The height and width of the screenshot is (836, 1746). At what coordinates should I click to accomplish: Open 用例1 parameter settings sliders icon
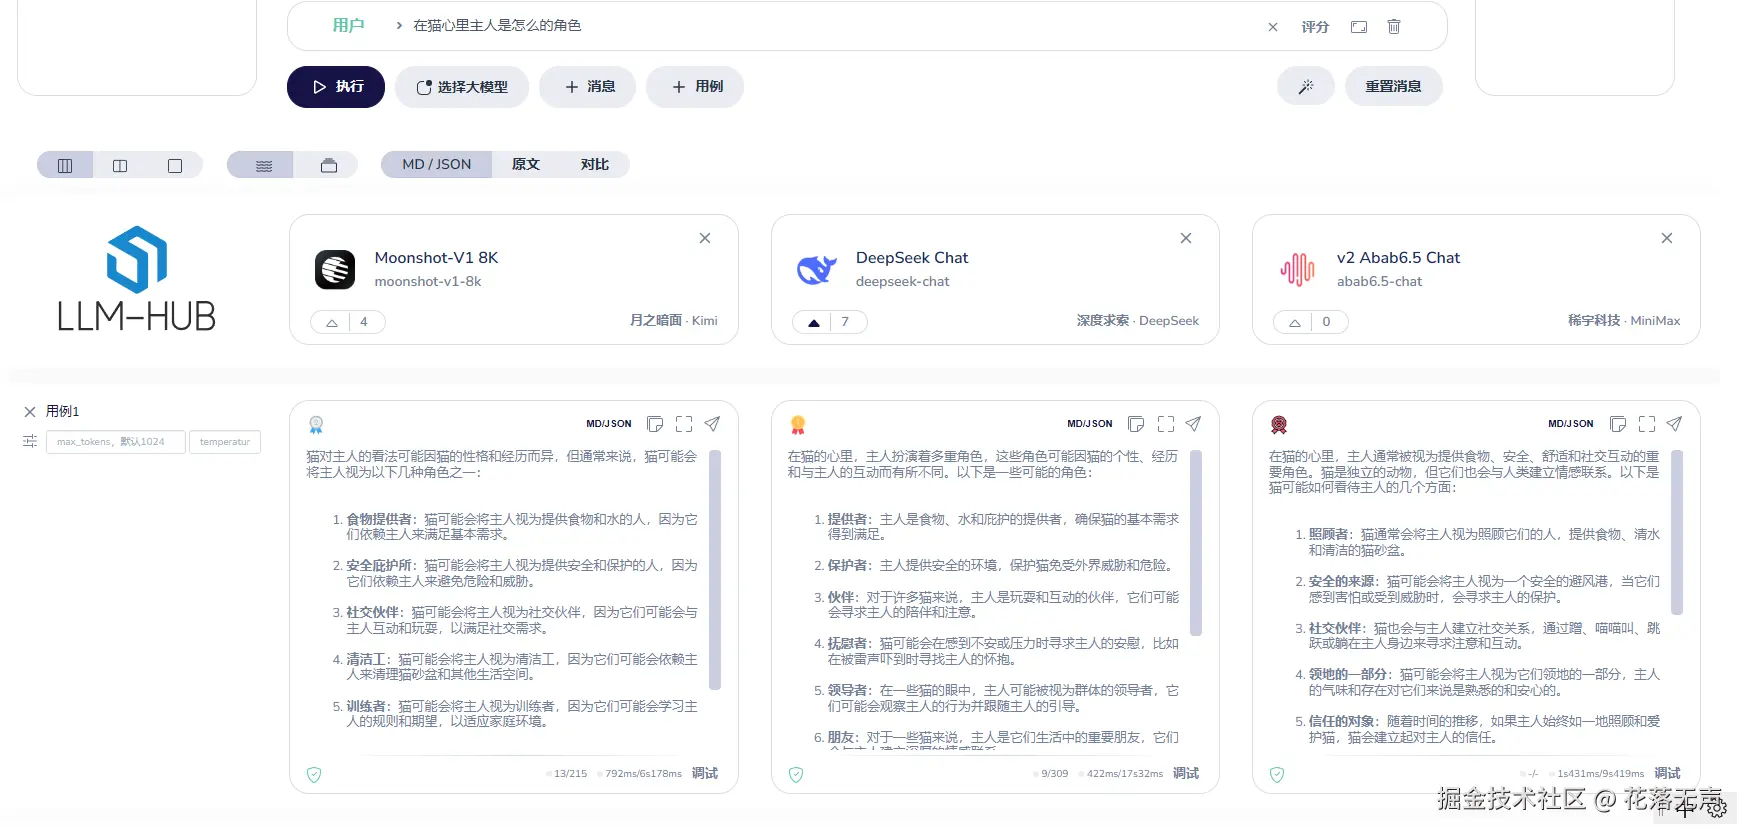point(30,441)
